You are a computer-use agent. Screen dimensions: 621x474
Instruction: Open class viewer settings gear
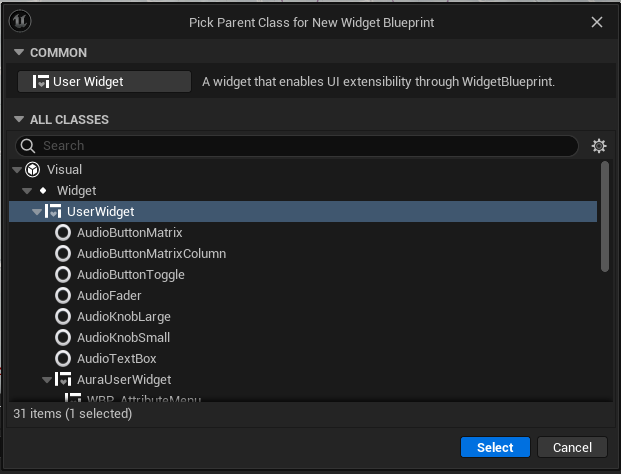pos(599,146)
